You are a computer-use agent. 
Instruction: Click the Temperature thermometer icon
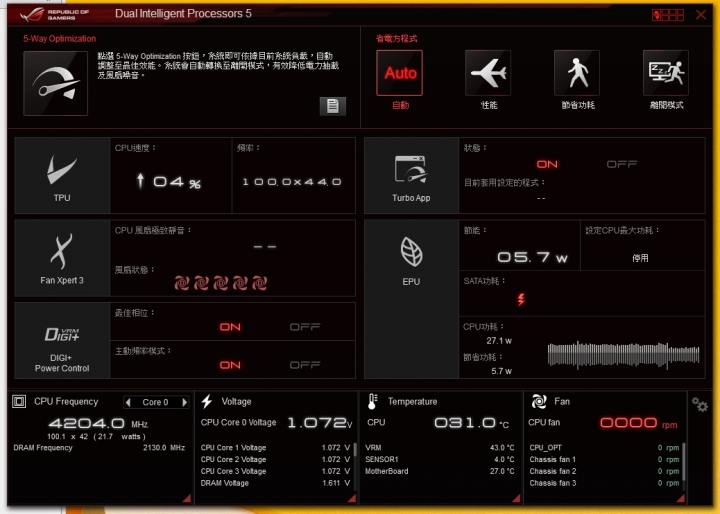pyautogui.click(x=372, y=401)
